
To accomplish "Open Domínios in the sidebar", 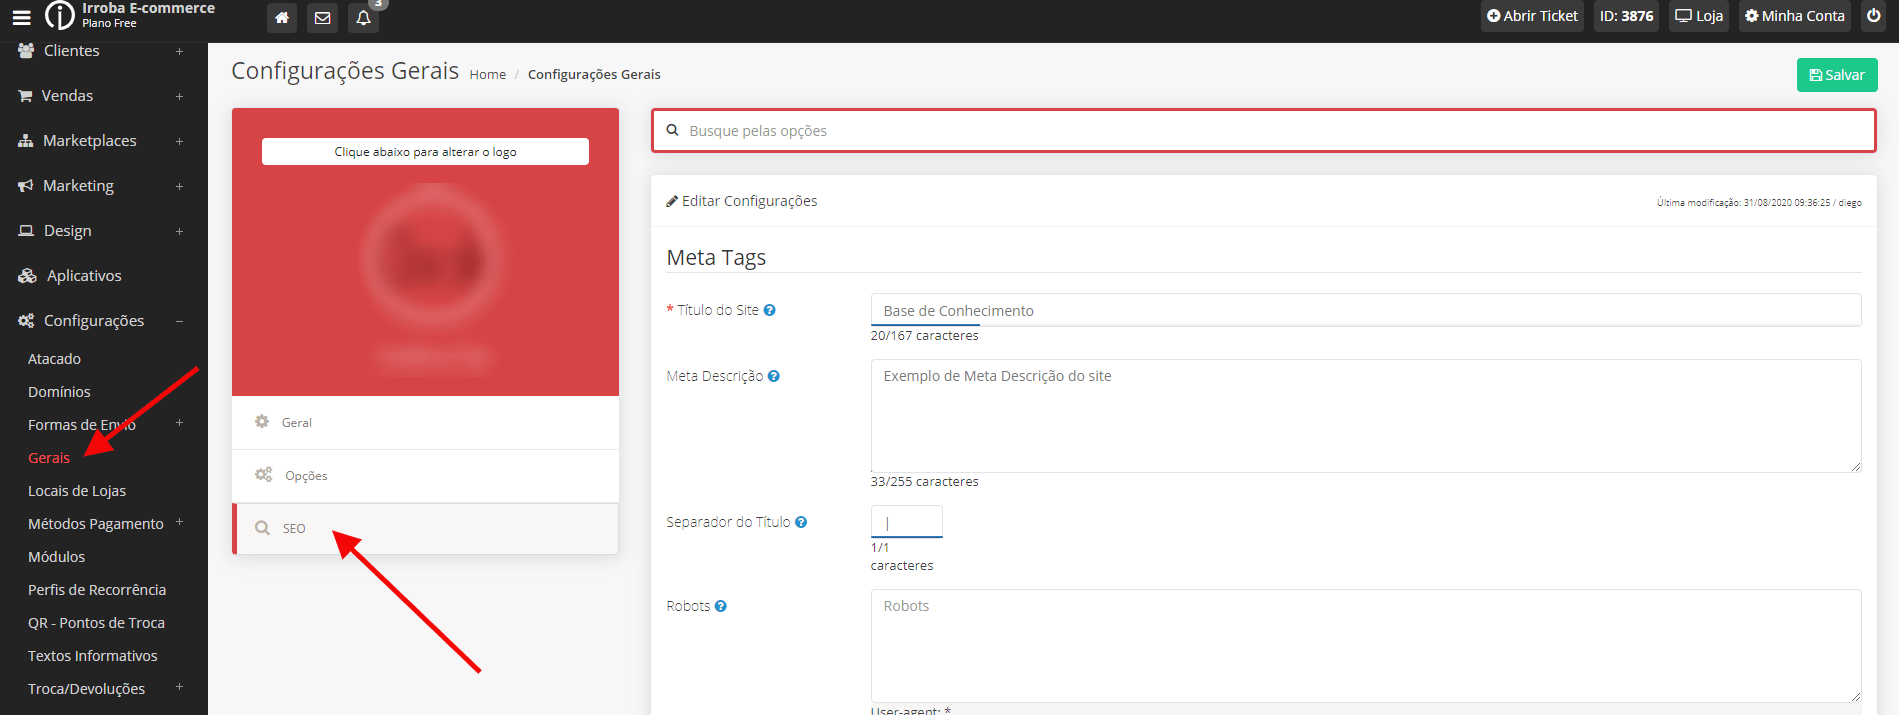I will click(x=59, y=392).
